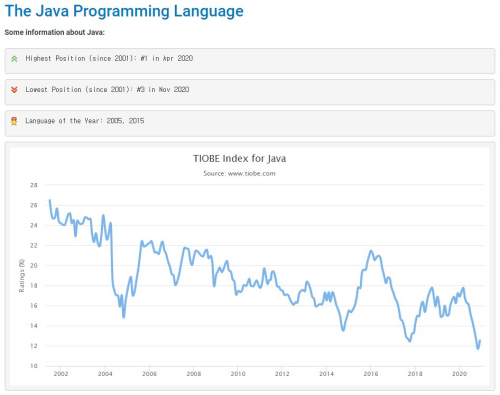Click the chart line's lowest point in 2020
Screen dimensions: 500x395
click(x=478, y=348)
